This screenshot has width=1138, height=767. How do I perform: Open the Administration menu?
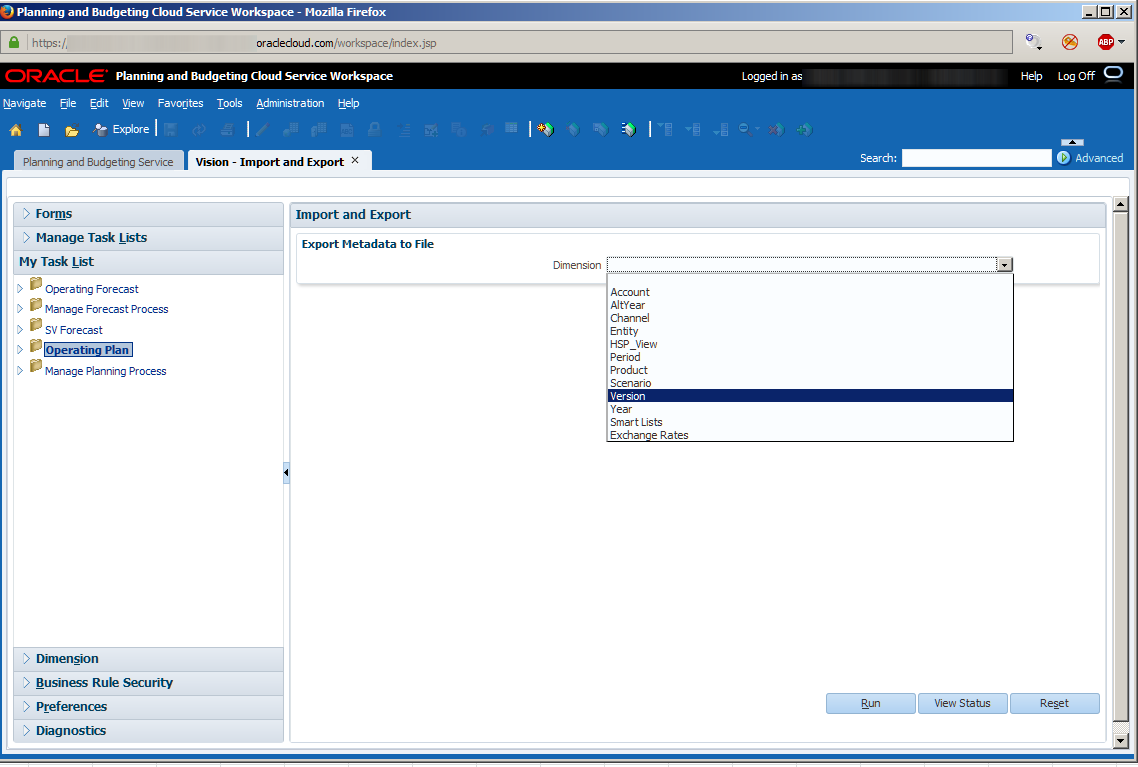coord(290,103)
